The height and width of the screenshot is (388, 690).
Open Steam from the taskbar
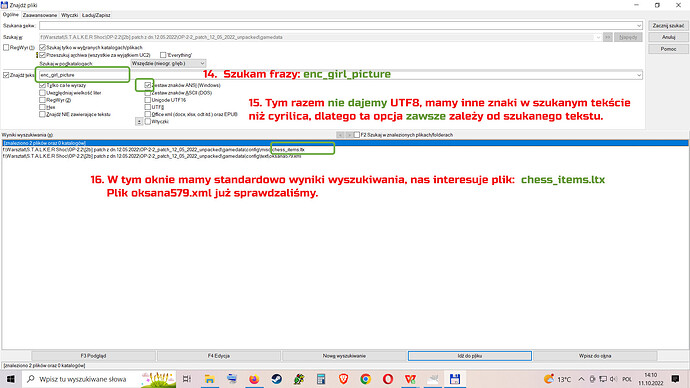pos(276,379)
